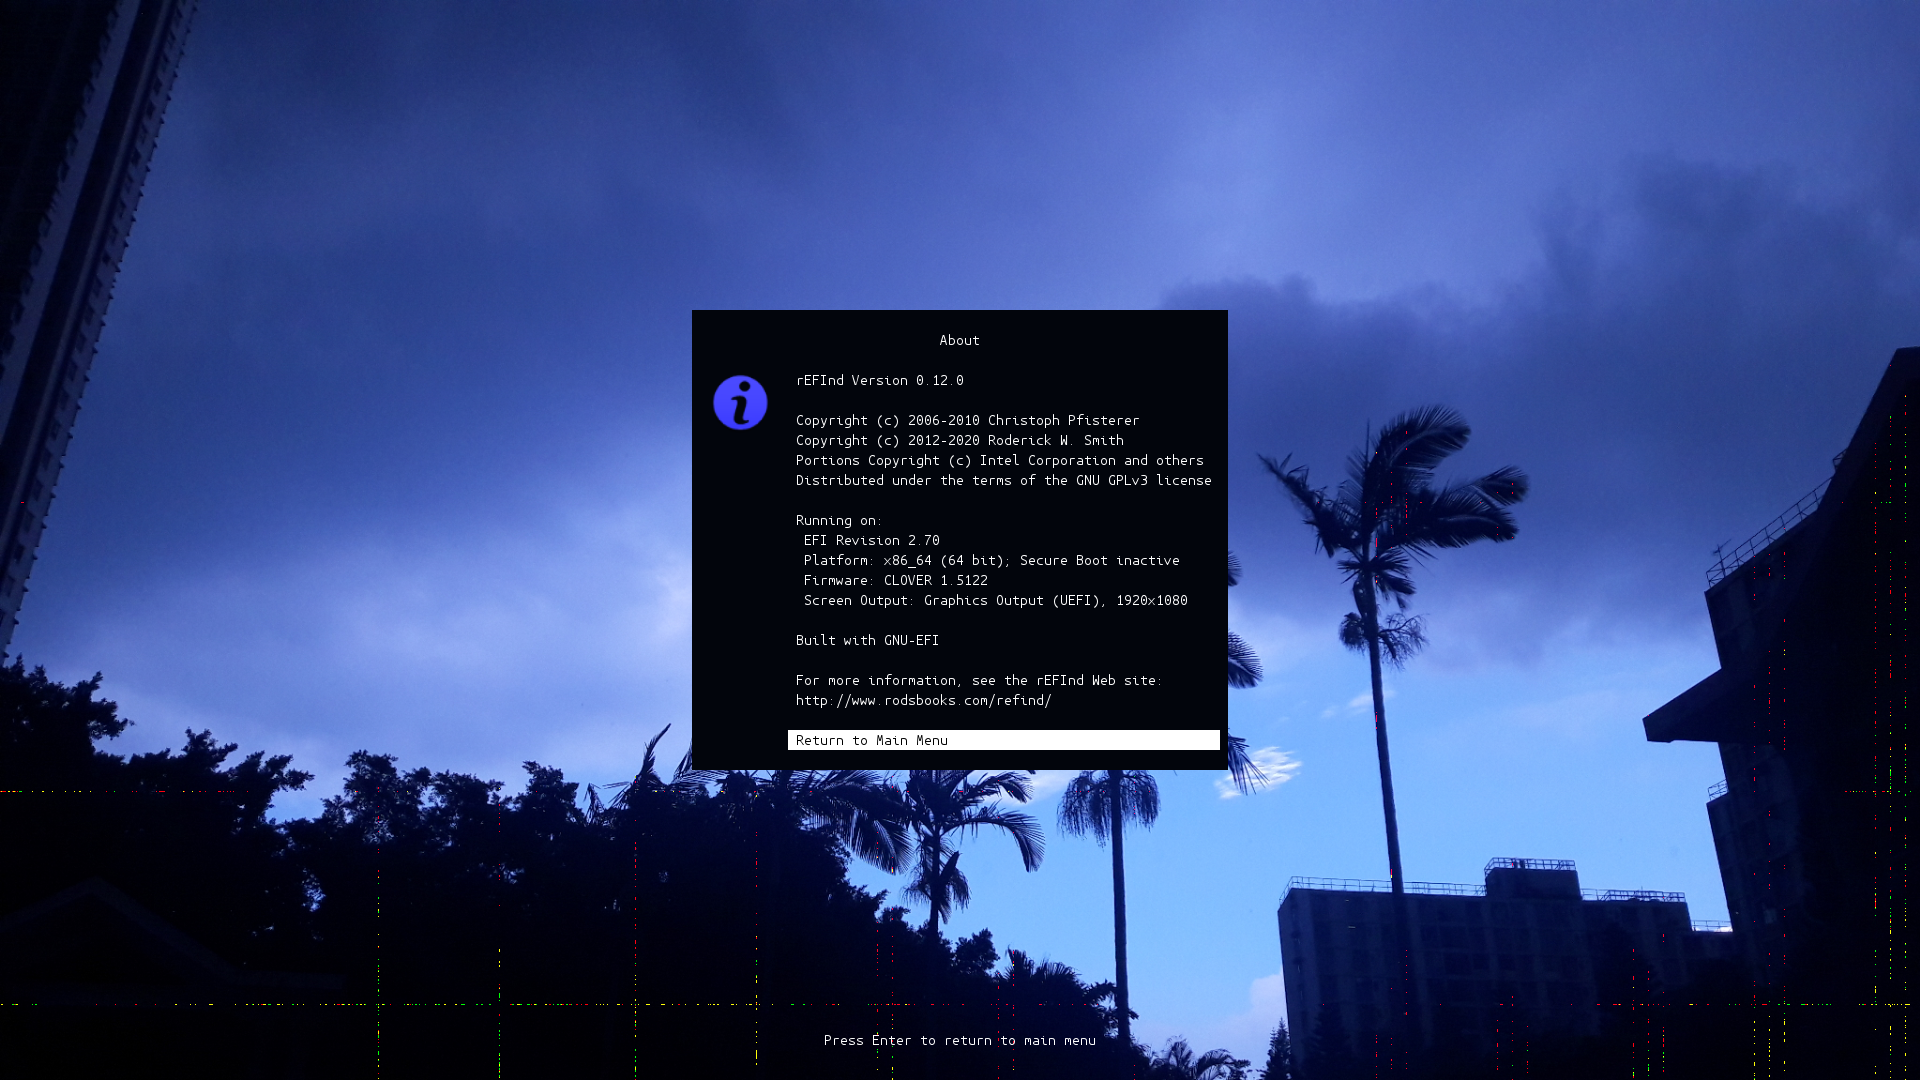Screen dimensions: 1920x1080
Task: Click the Running on: label
Action: coord(839,520)
